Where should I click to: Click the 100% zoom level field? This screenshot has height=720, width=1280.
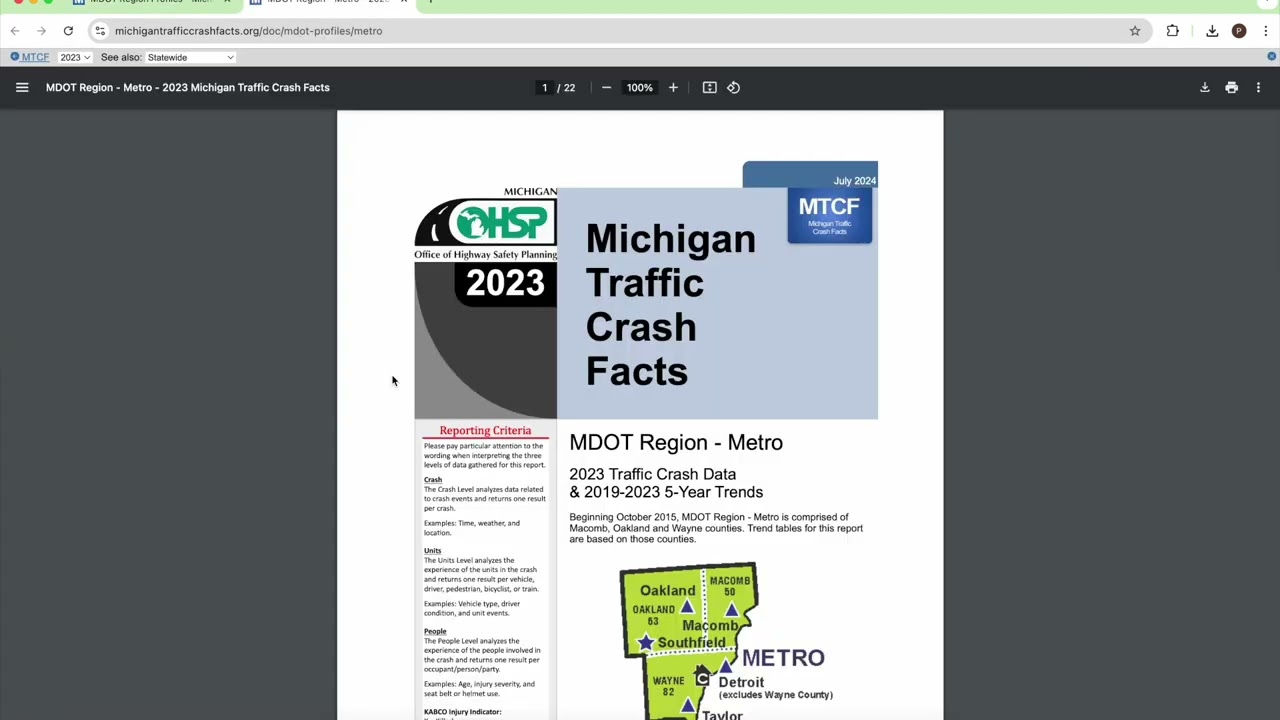(x=640, y=88)
